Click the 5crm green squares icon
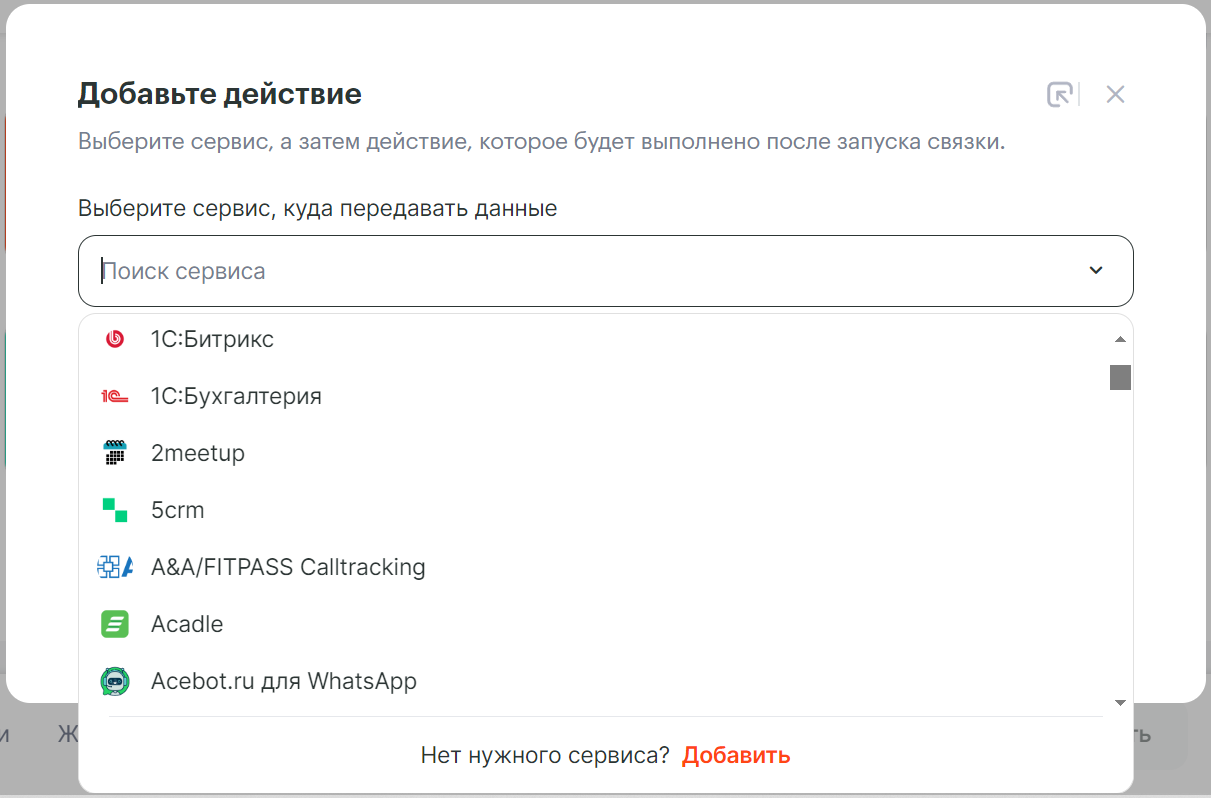The height and width of the screenshot is (798, 1211). coord(115,510)
